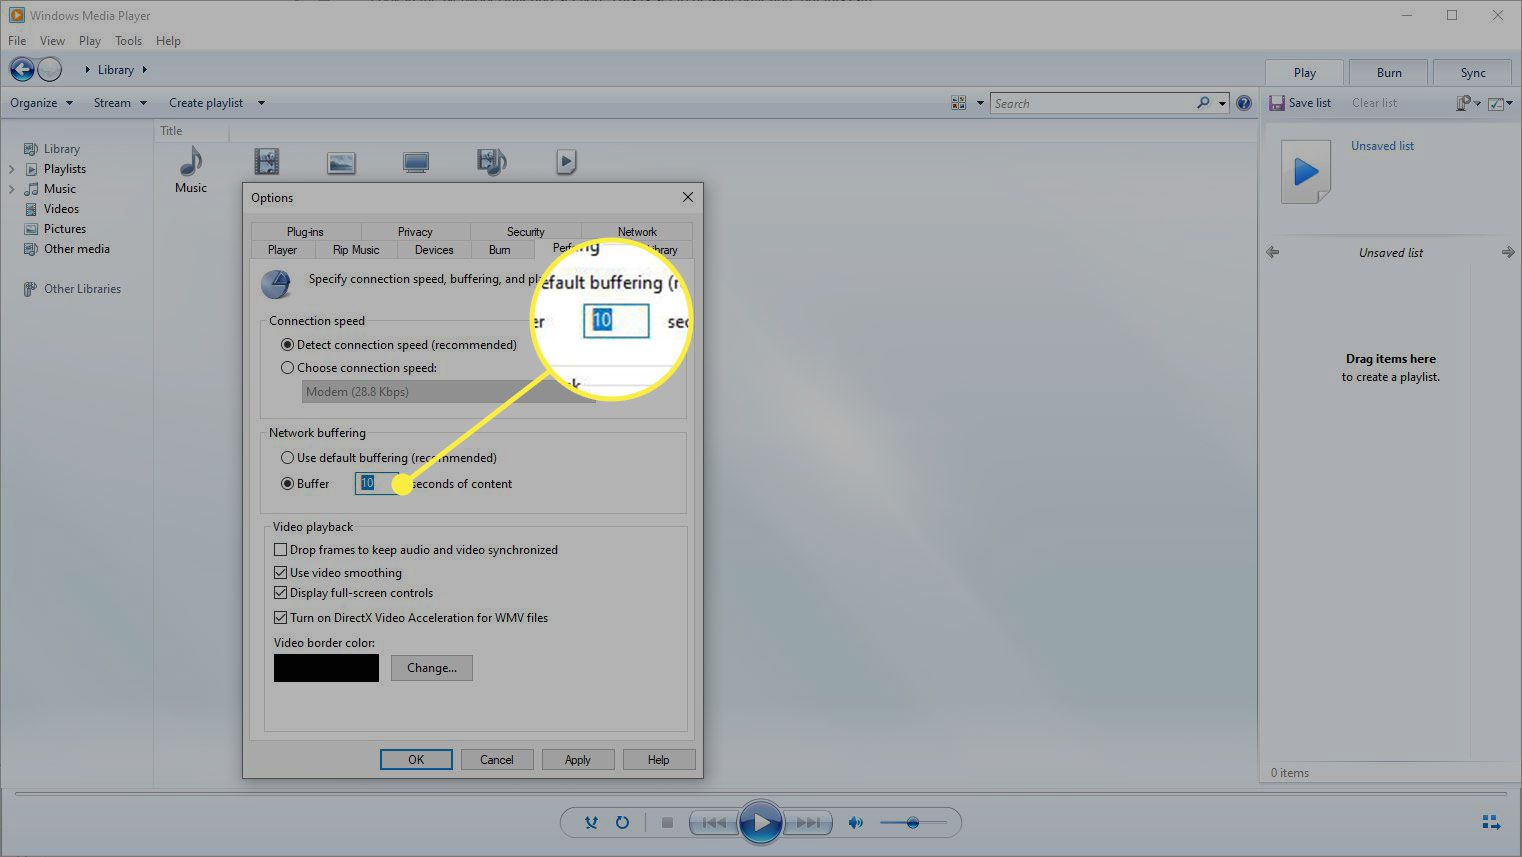
Task: Click the Previous track button
Action: pos(714,823)
